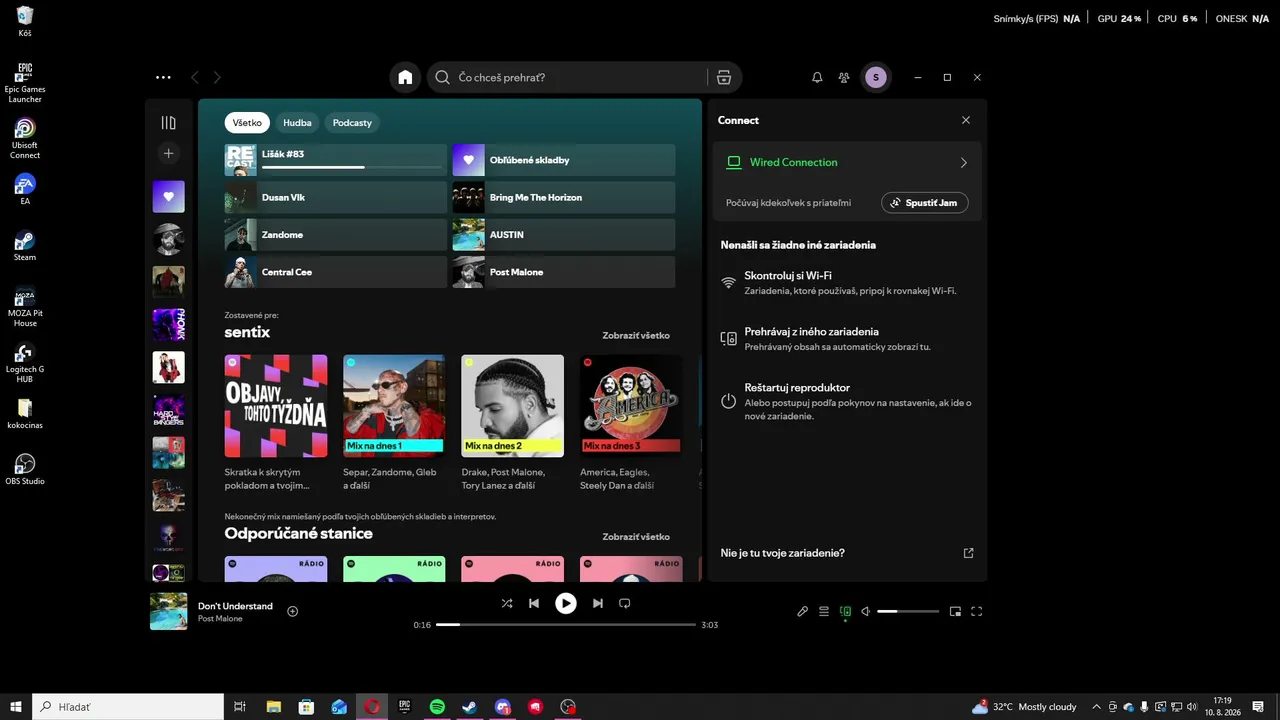Open notifications bell (What's new)
Screen dimensions: 1280x720
pyautogui.click(x=817, y=77)
